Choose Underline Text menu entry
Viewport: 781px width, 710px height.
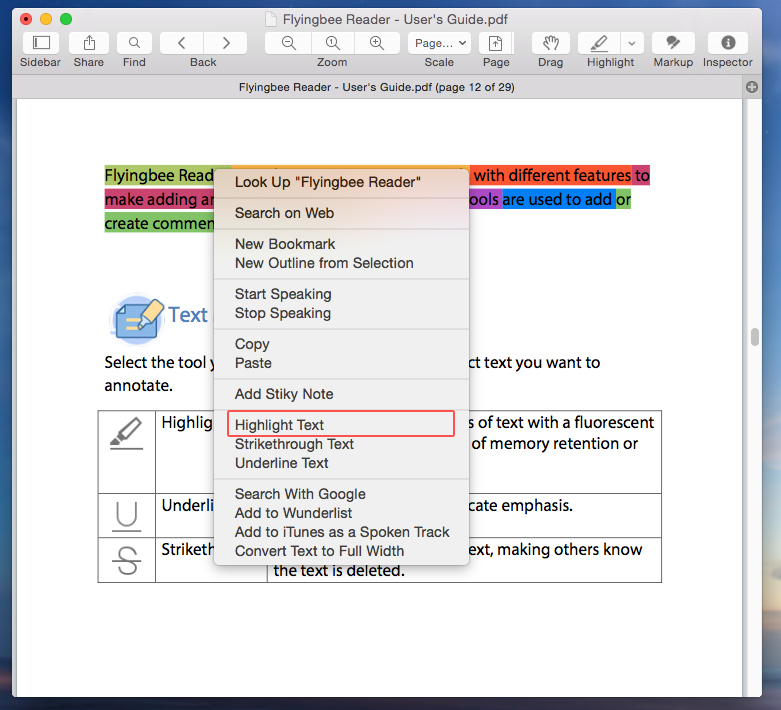[341, 463]
